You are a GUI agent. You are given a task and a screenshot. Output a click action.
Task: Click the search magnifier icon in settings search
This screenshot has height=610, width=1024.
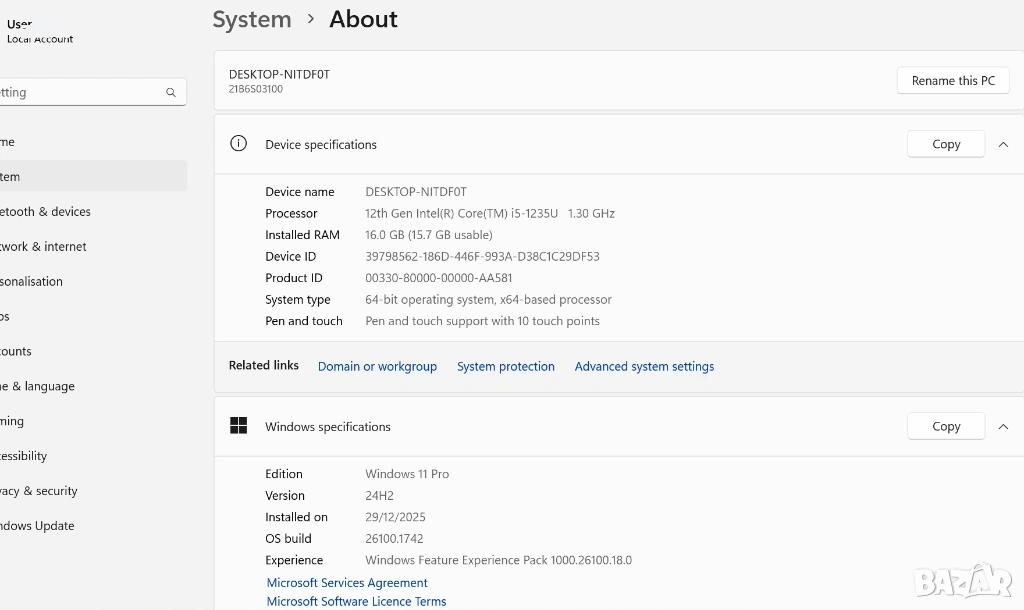(x=171, y=92)
